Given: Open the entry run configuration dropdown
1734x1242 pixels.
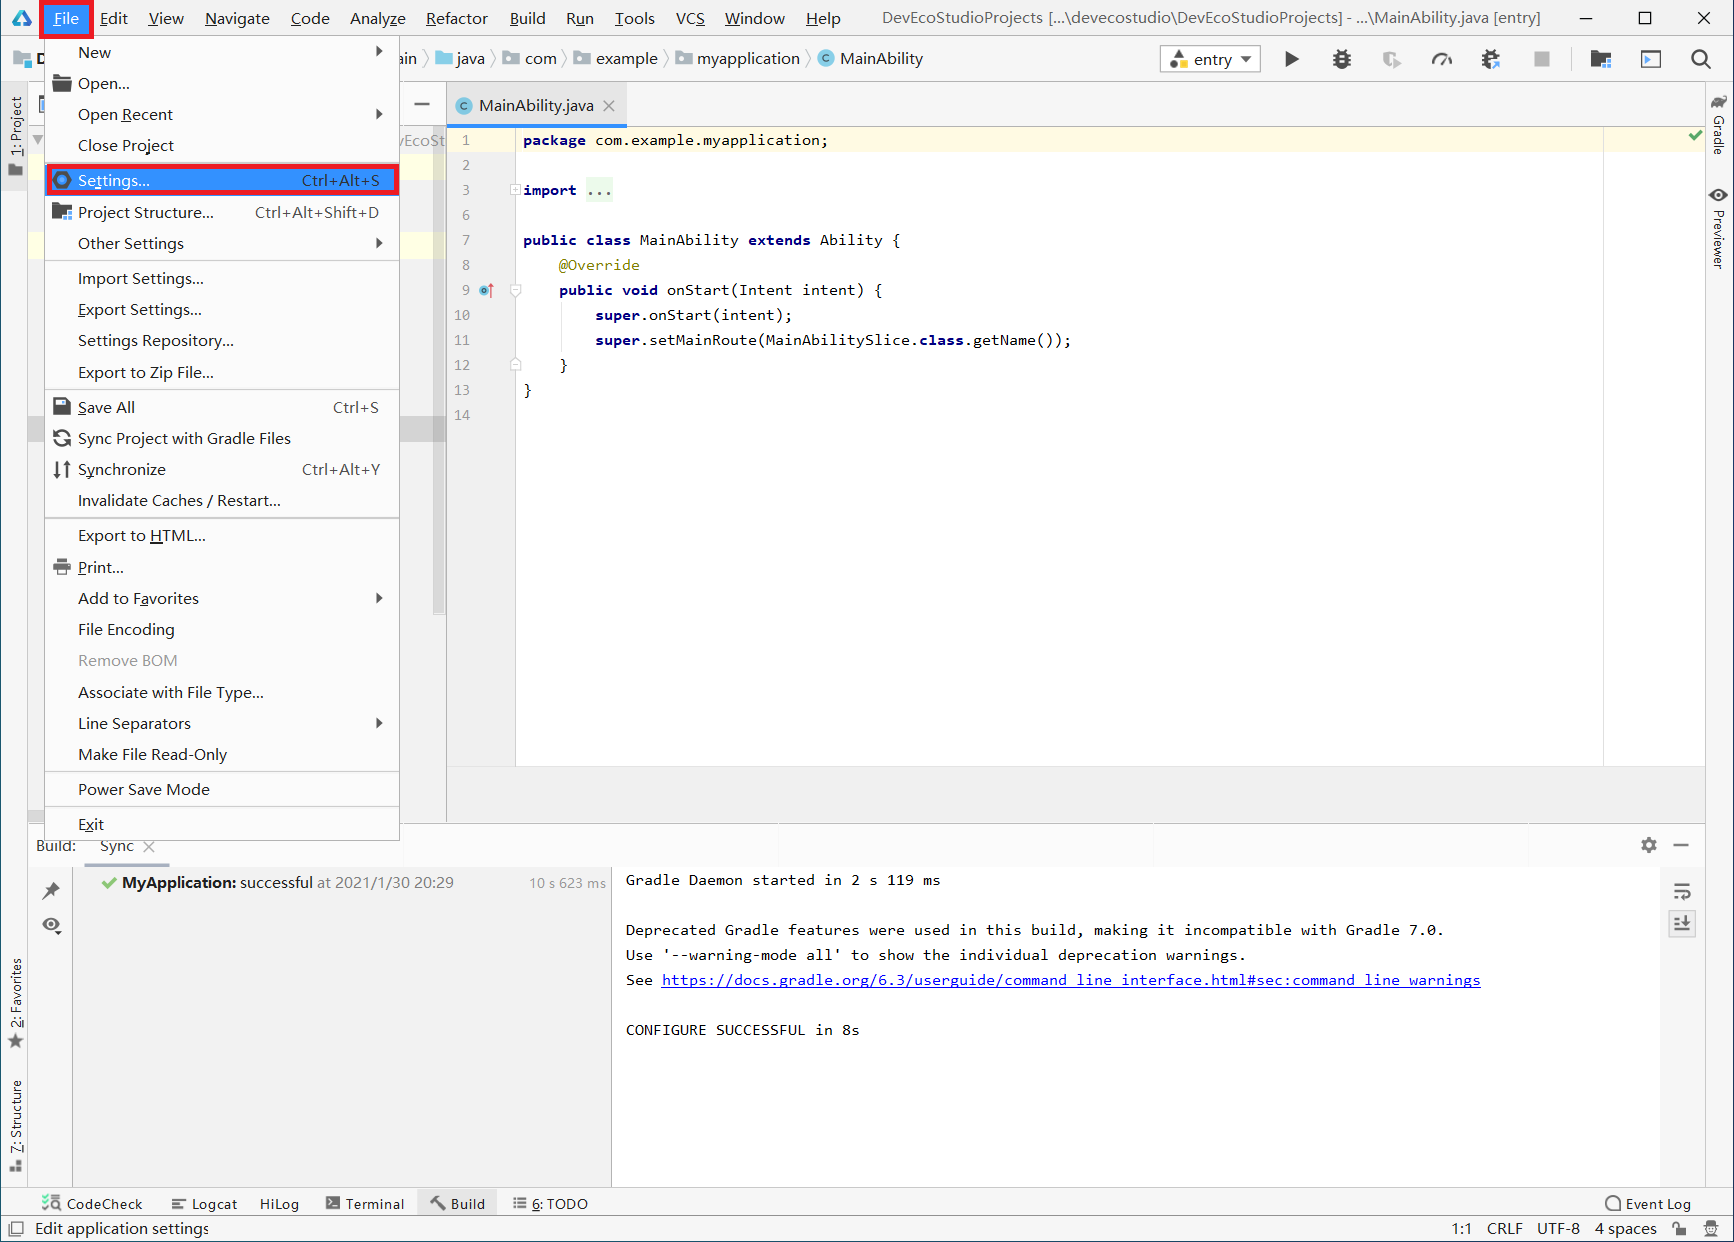Looking at the screenshot, I should click(x=1210, y=59).
